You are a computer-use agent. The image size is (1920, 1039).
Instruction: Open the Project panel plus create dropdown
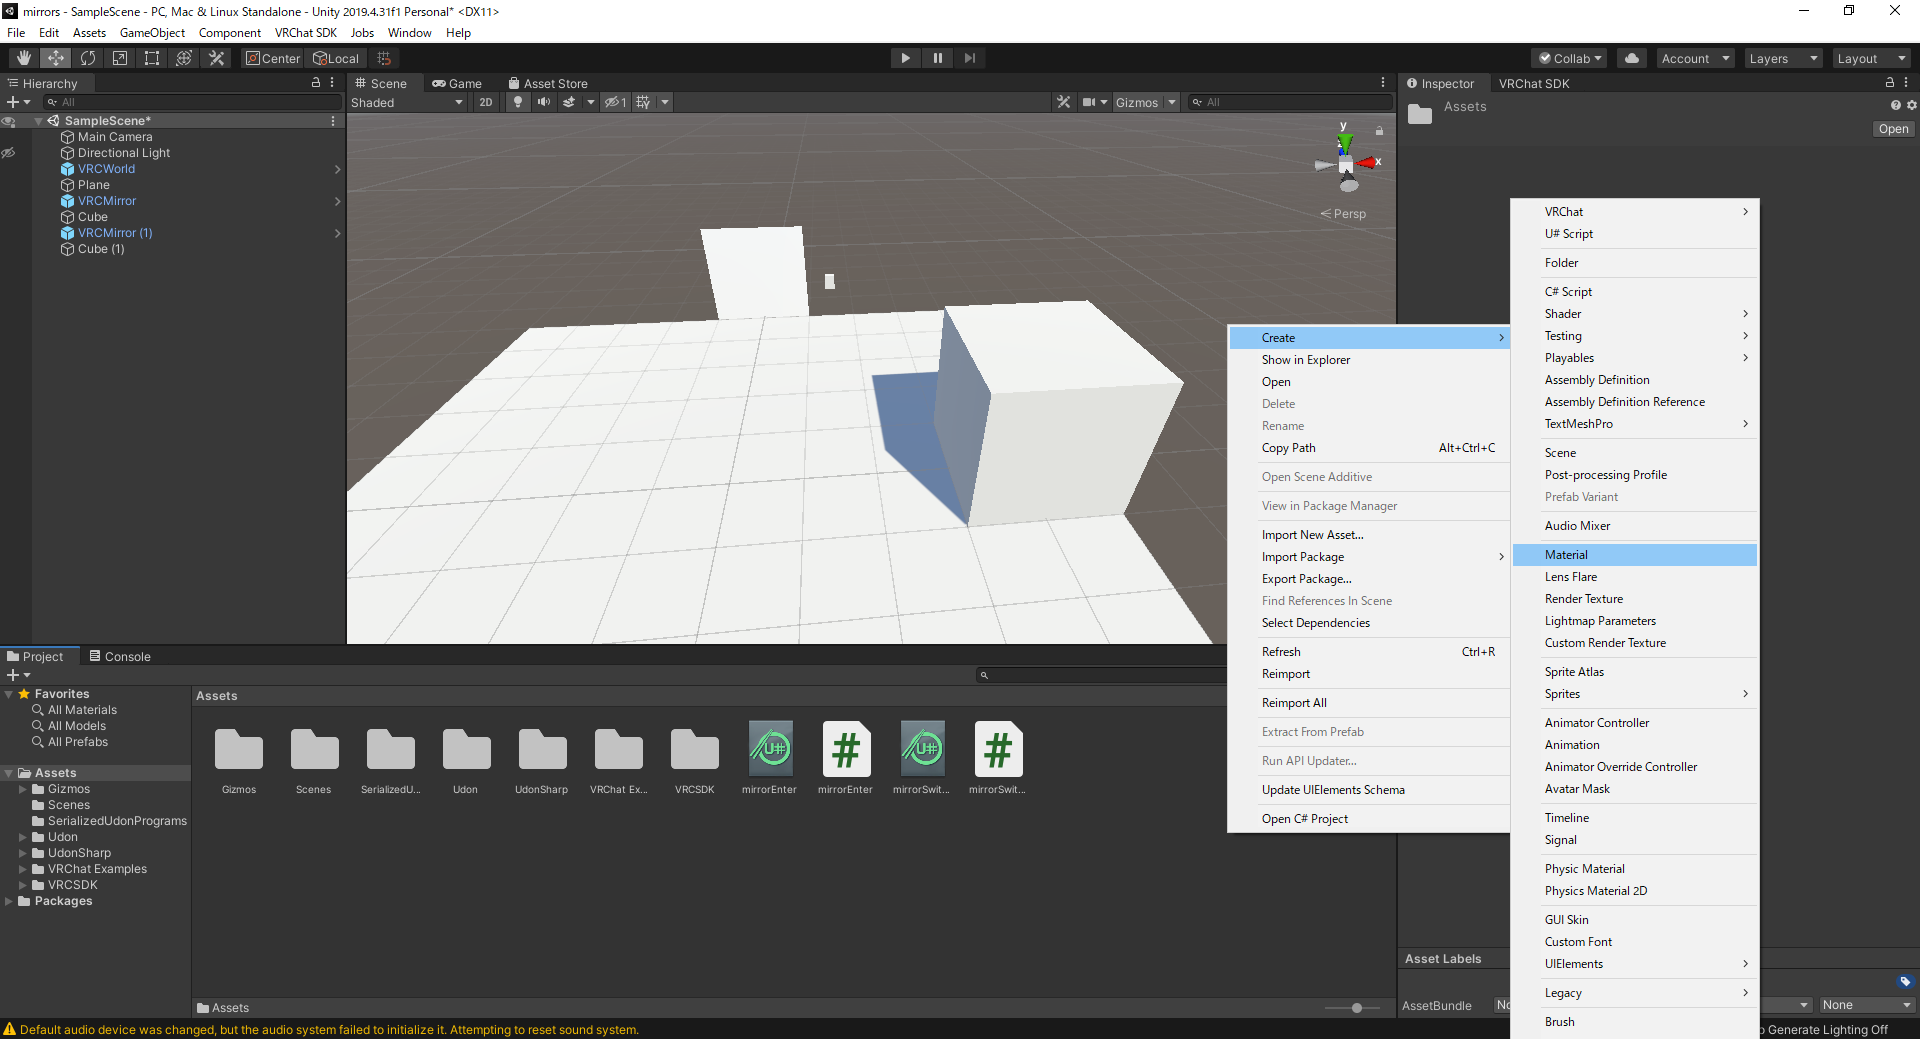19,675
